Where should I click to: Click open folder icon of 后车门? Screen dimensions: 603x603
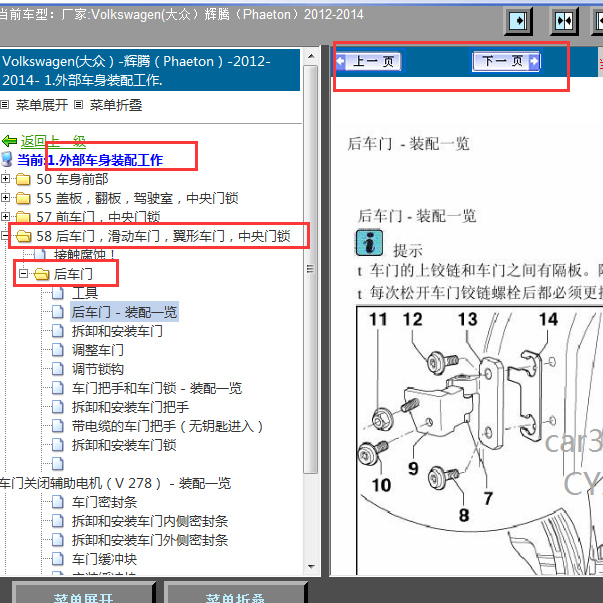42,274
